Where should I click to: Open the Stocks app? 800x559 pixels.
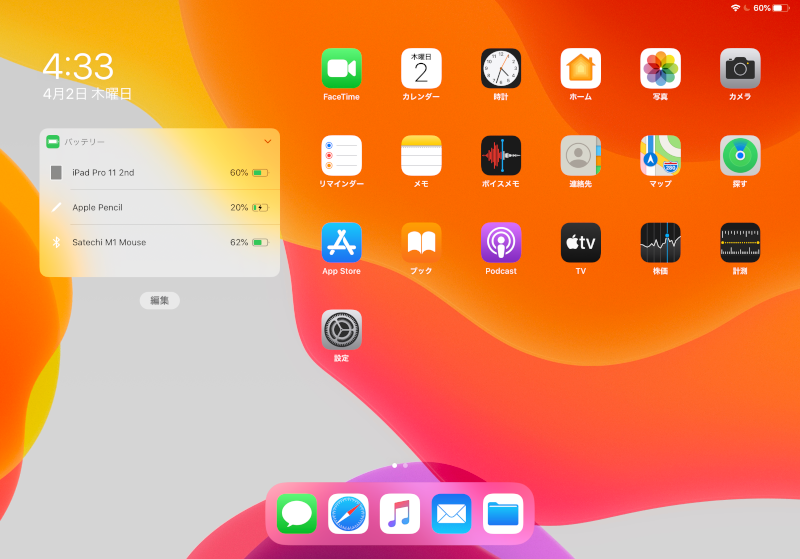pos(660,243)
